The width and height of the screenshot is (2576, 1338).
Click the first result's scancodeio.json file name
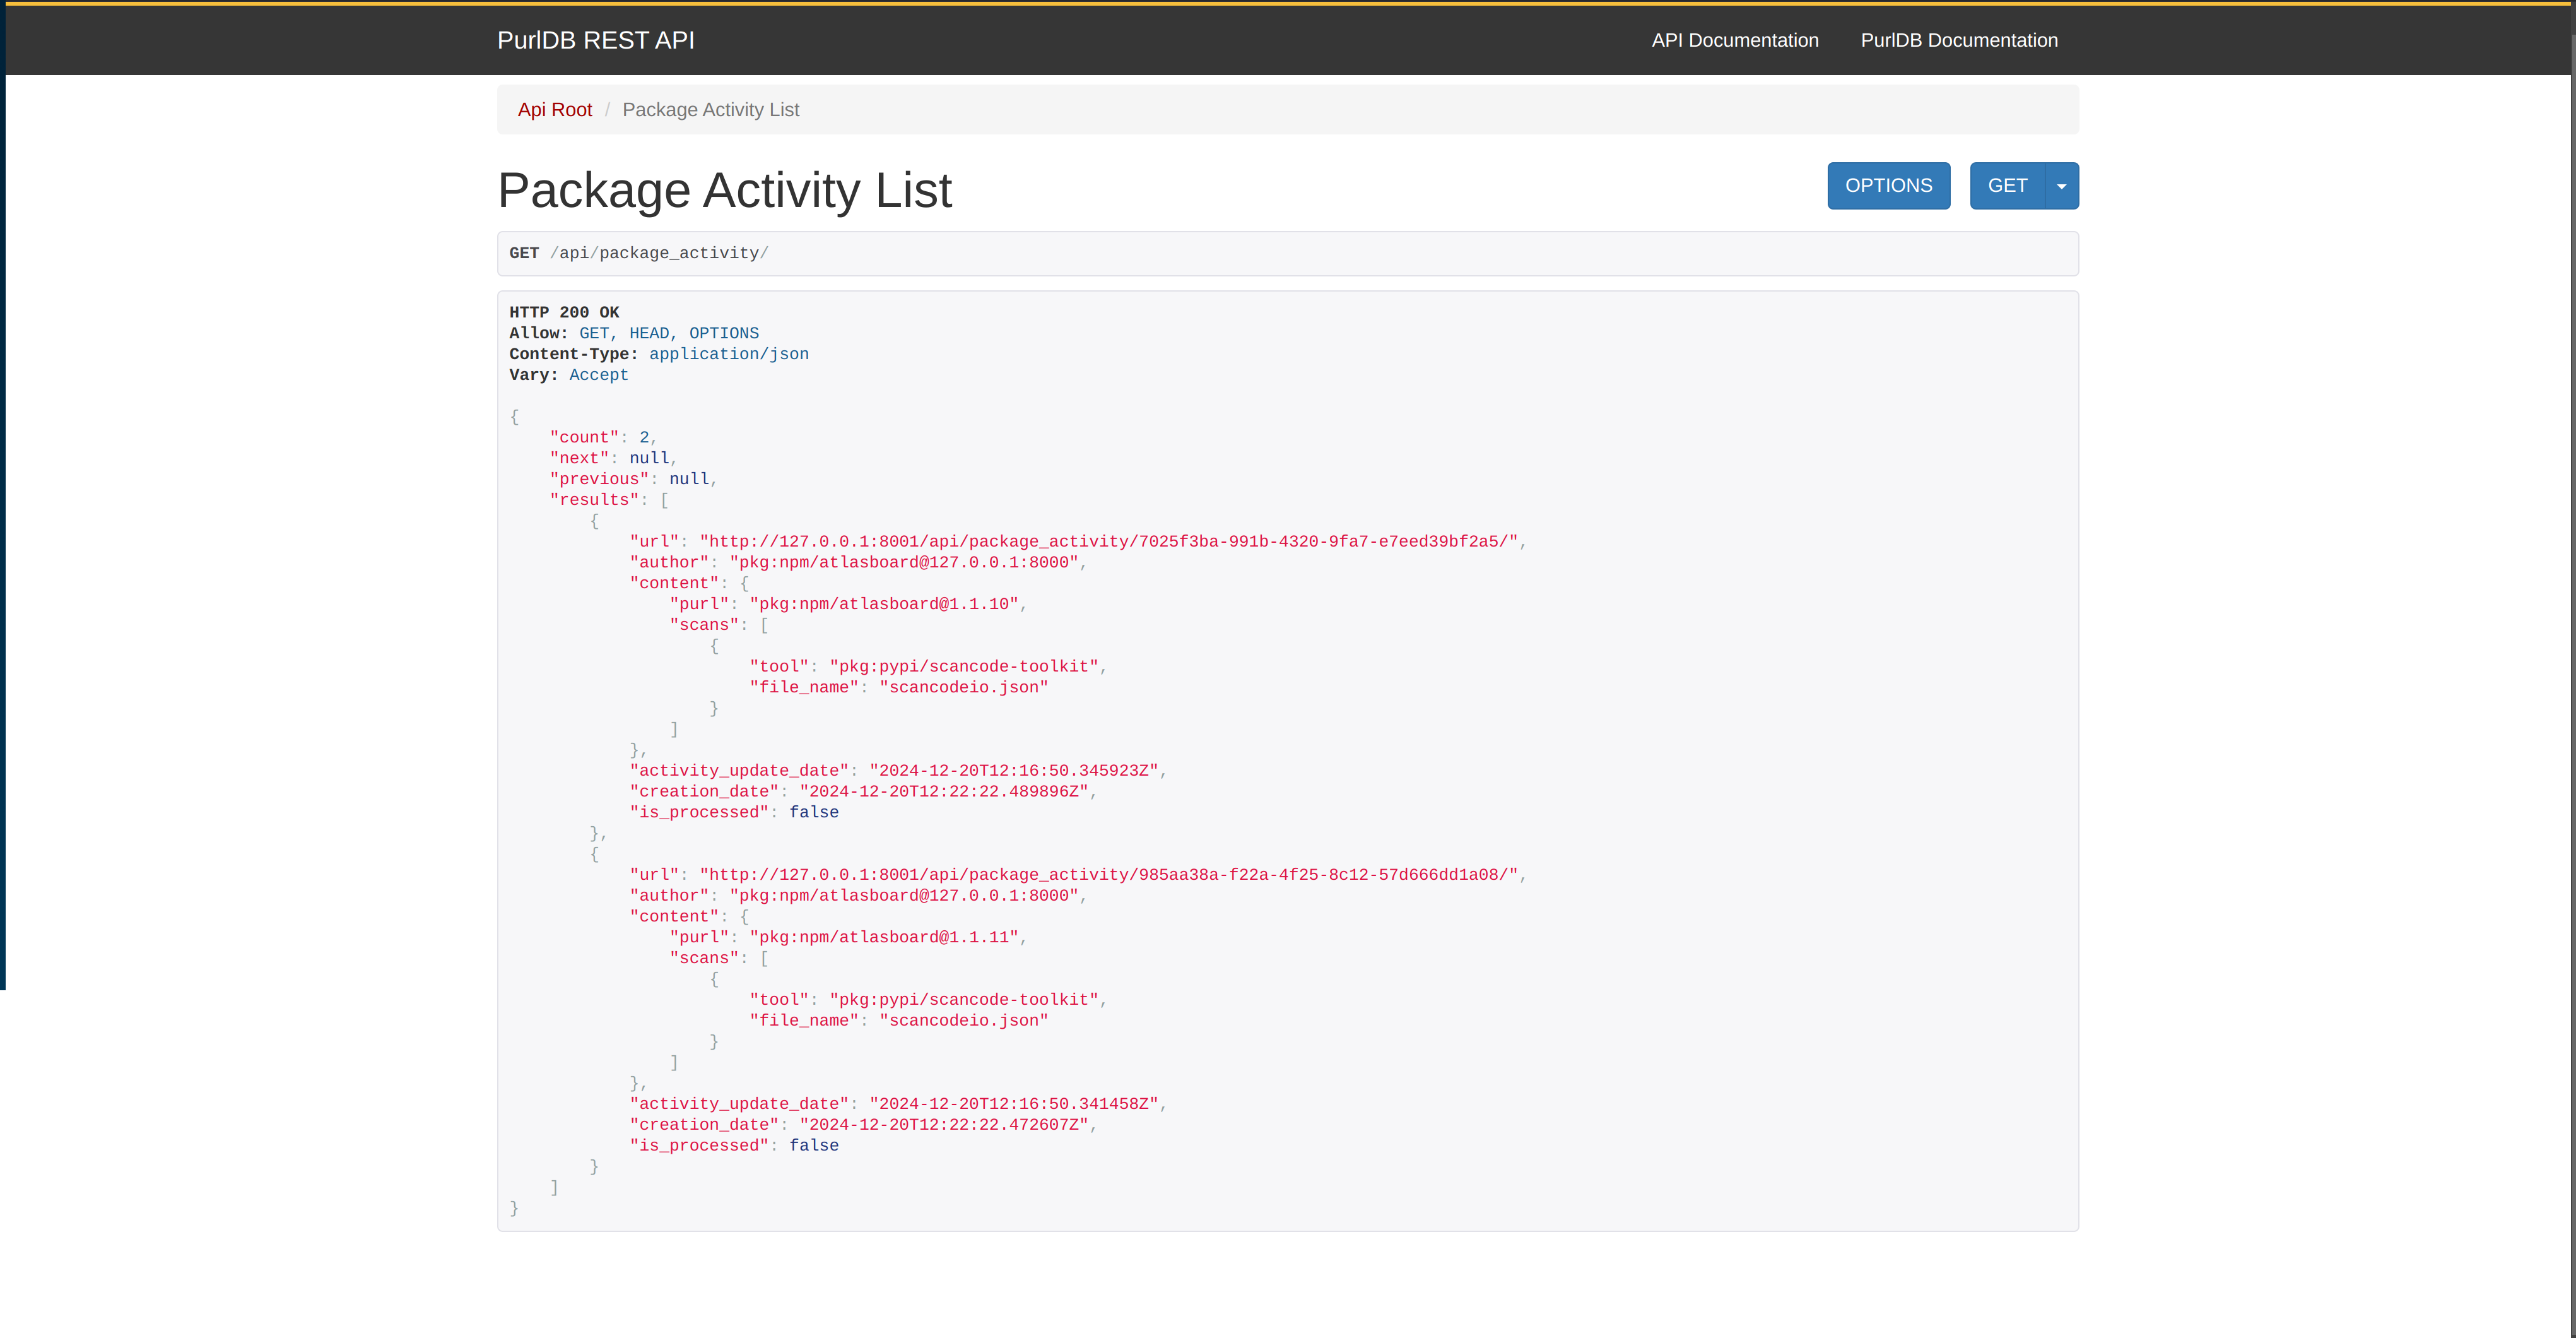pos(964,687)
